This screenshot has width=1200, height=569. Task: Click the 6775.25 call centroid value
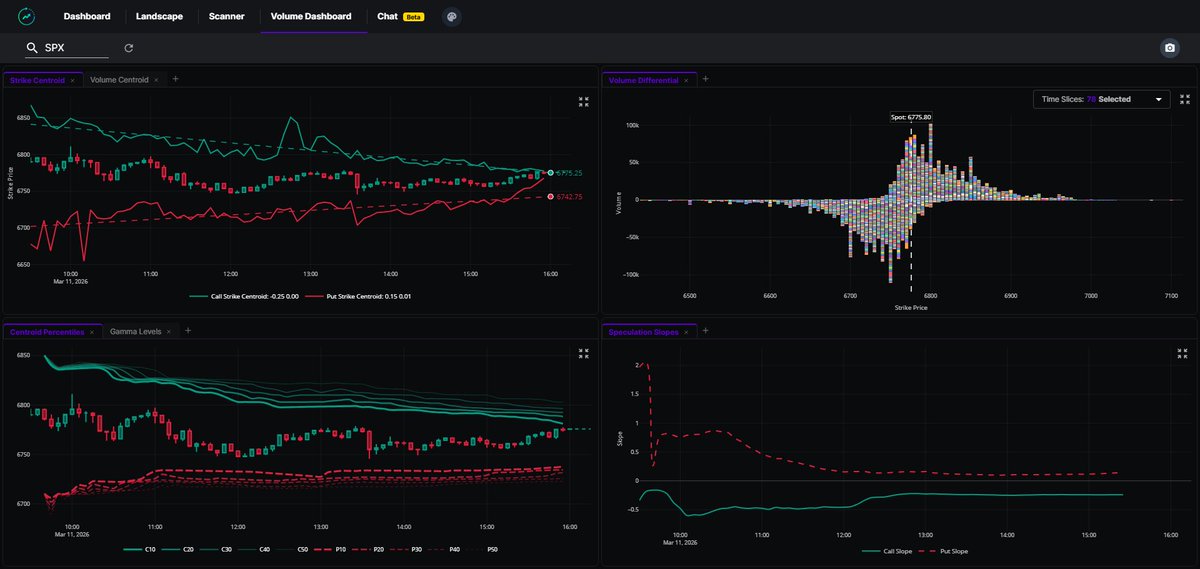(569, 173)
